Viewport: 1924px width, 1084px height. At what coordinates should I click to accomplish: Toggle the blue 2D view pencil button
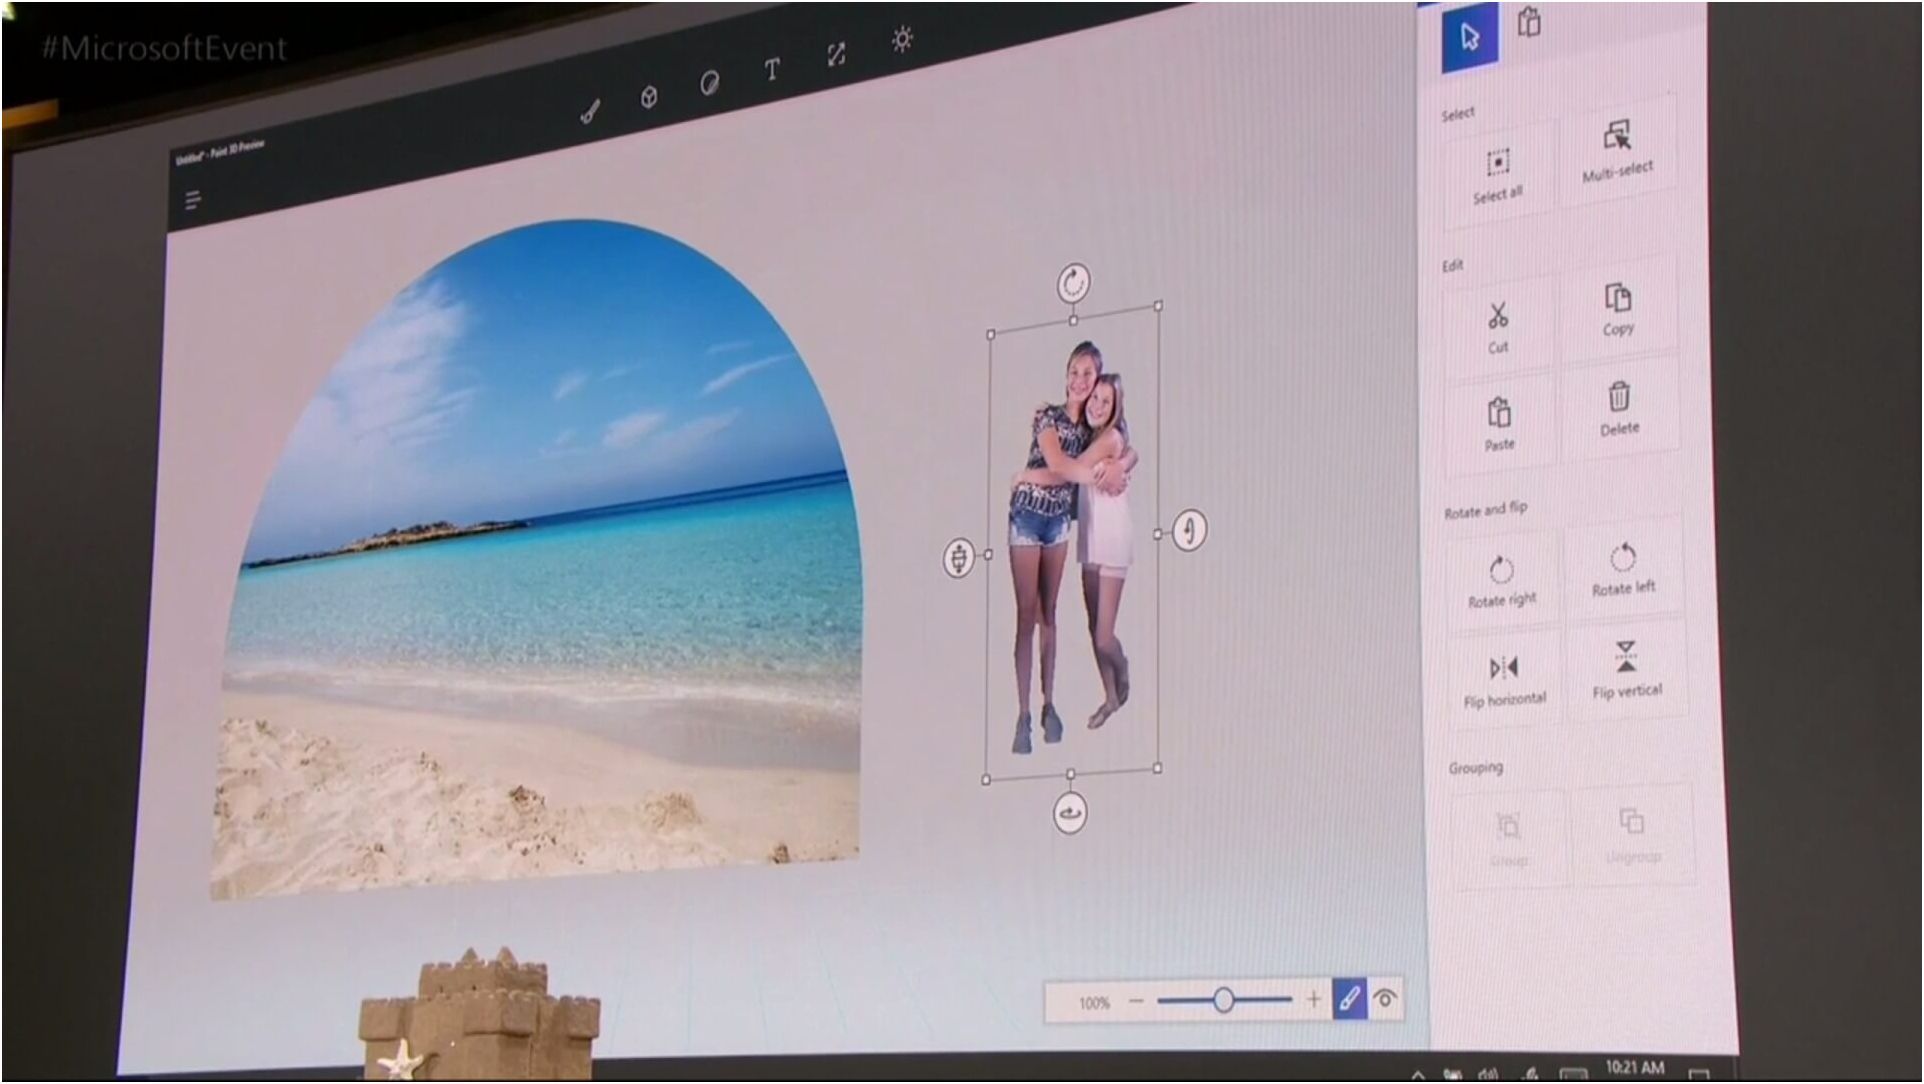pos(1349,998)
